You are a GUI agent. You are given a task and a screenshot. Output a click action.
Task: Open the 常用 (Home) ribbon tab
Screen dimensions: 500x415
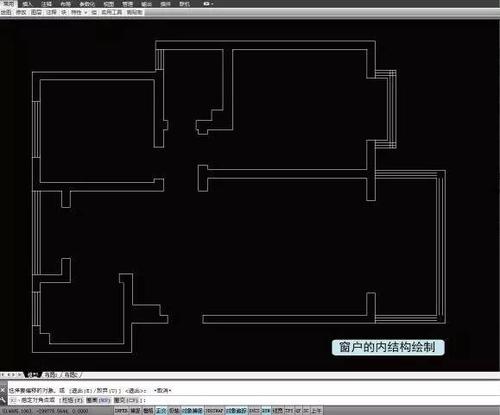point(9,4)
